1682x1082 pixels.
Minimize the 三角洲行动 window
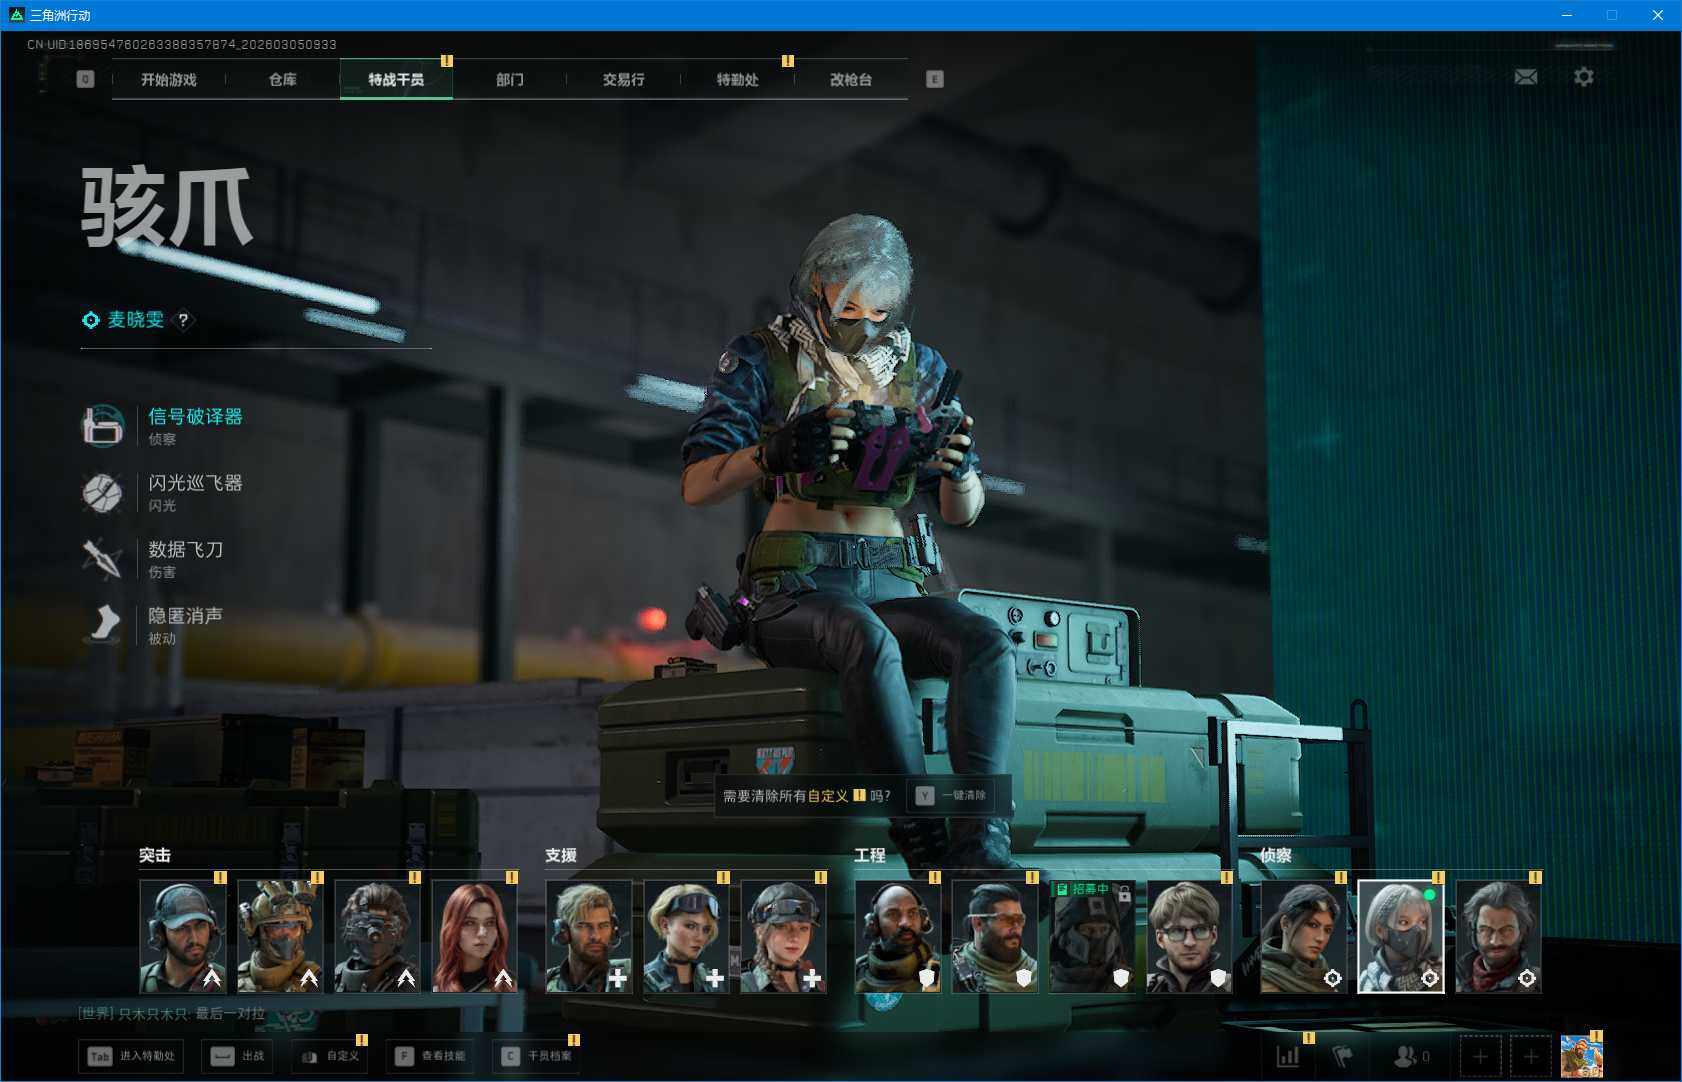(1567, 15)
